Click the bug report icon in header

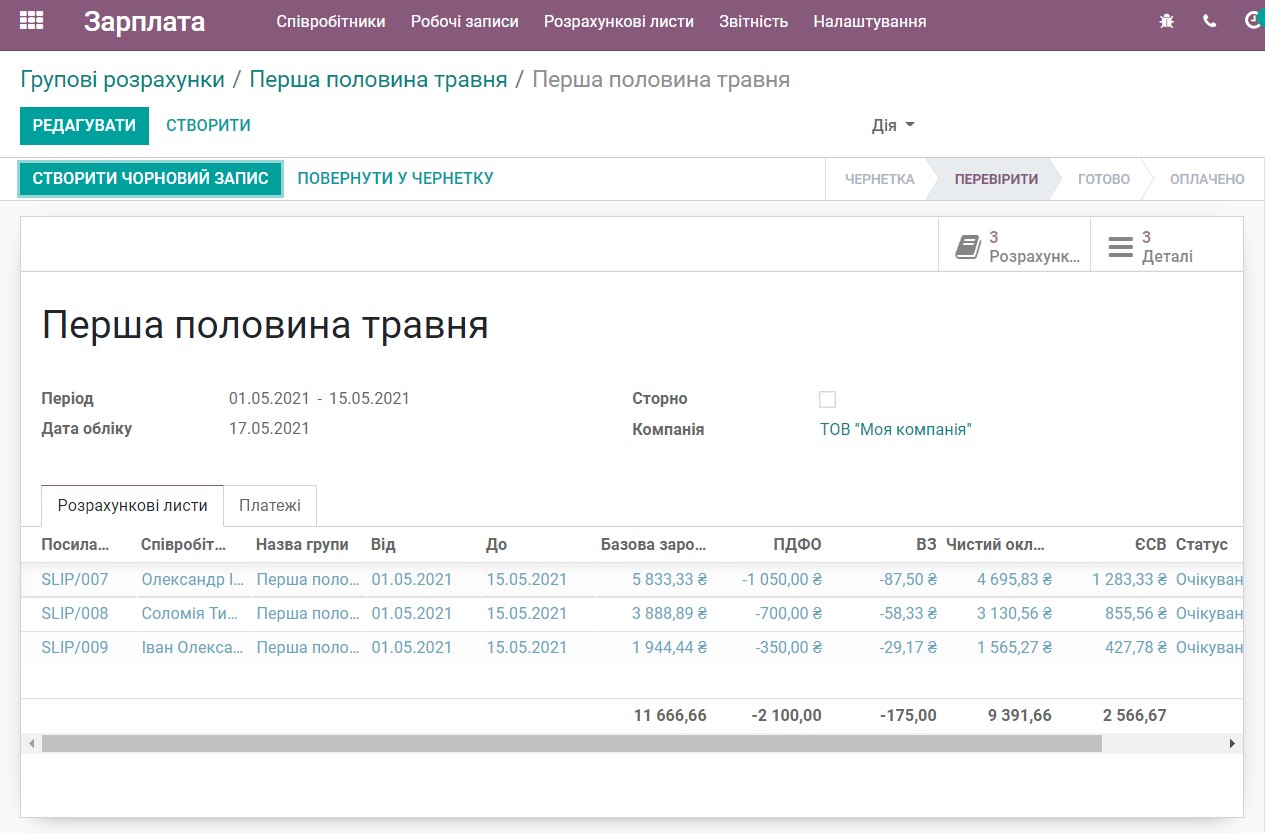1166,19
